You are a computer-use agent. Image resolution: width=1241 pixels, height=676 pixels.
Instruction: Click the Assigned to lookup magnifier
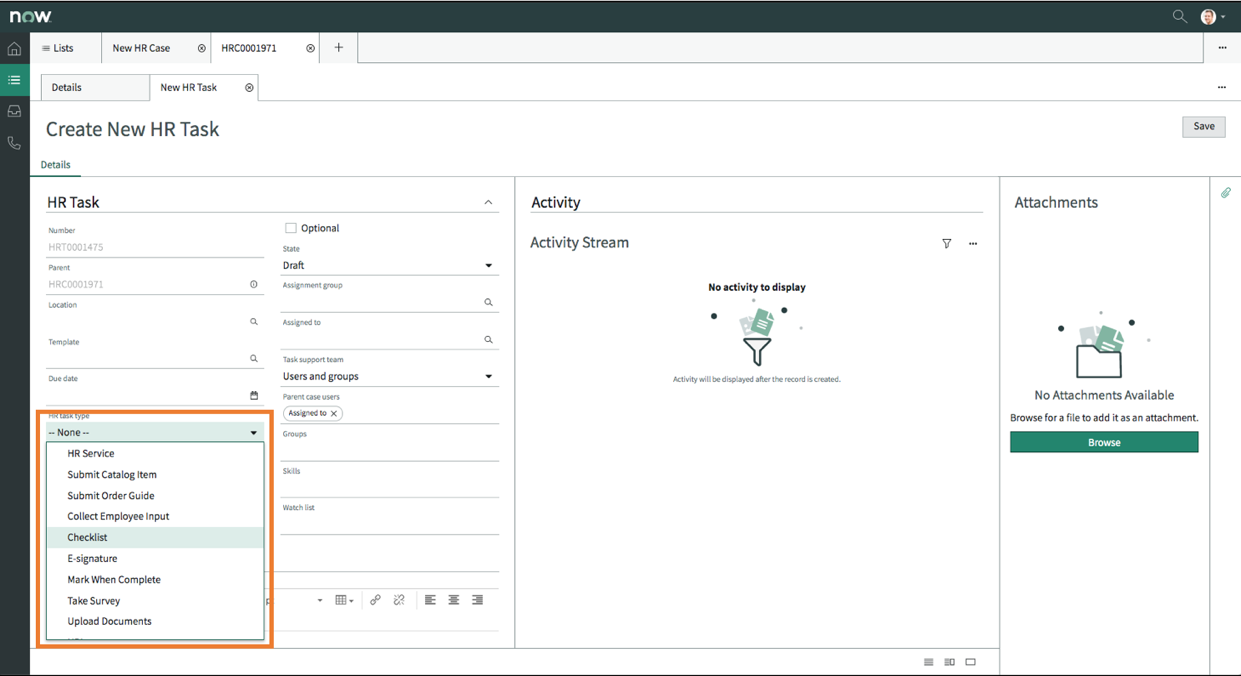(x=488, y=340)
